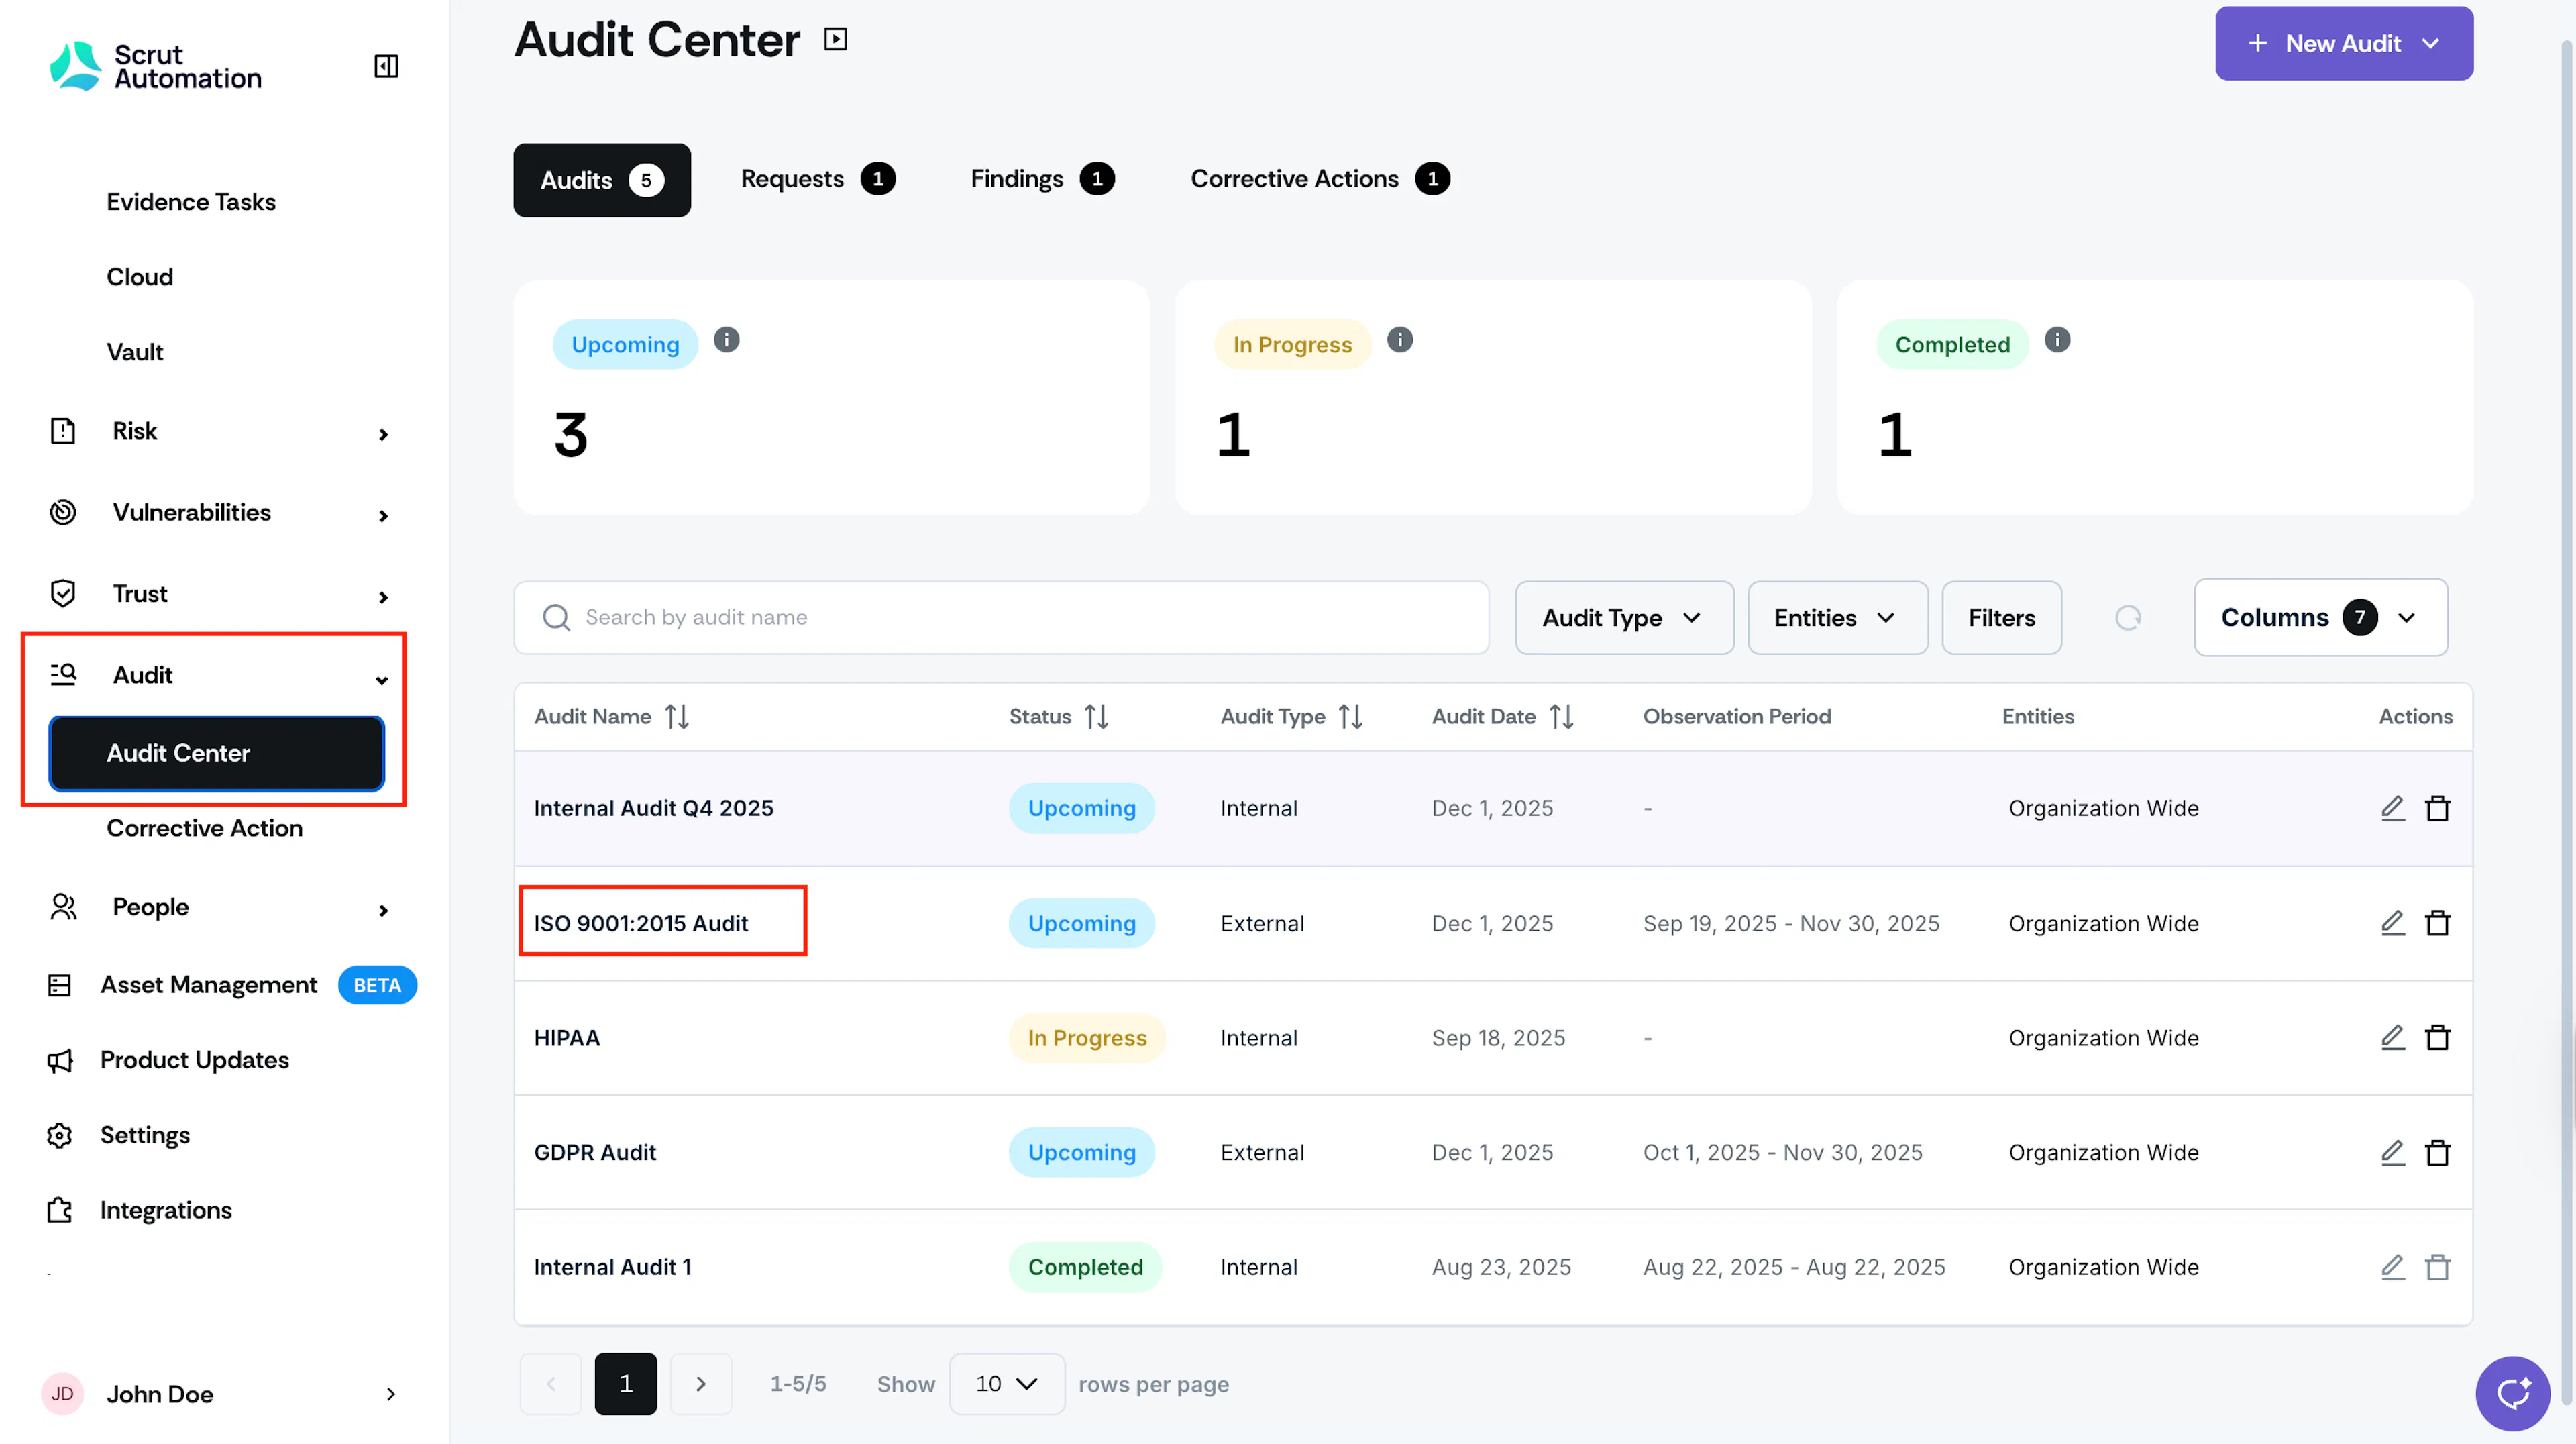Focus the search by audit name field
The height and width of the screenshot is (1444, 2576).
tap(1001, 618)
